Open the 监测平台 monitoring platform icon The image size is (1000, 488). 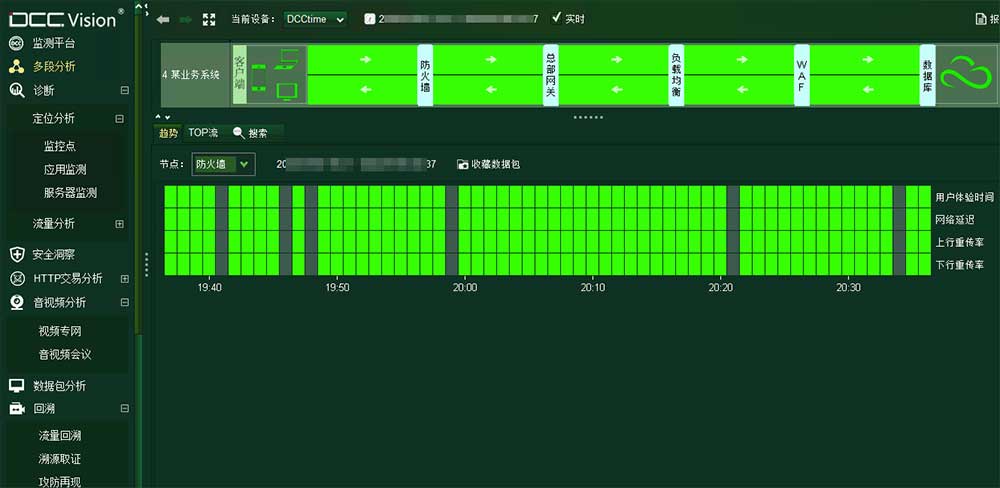point(17,44)
